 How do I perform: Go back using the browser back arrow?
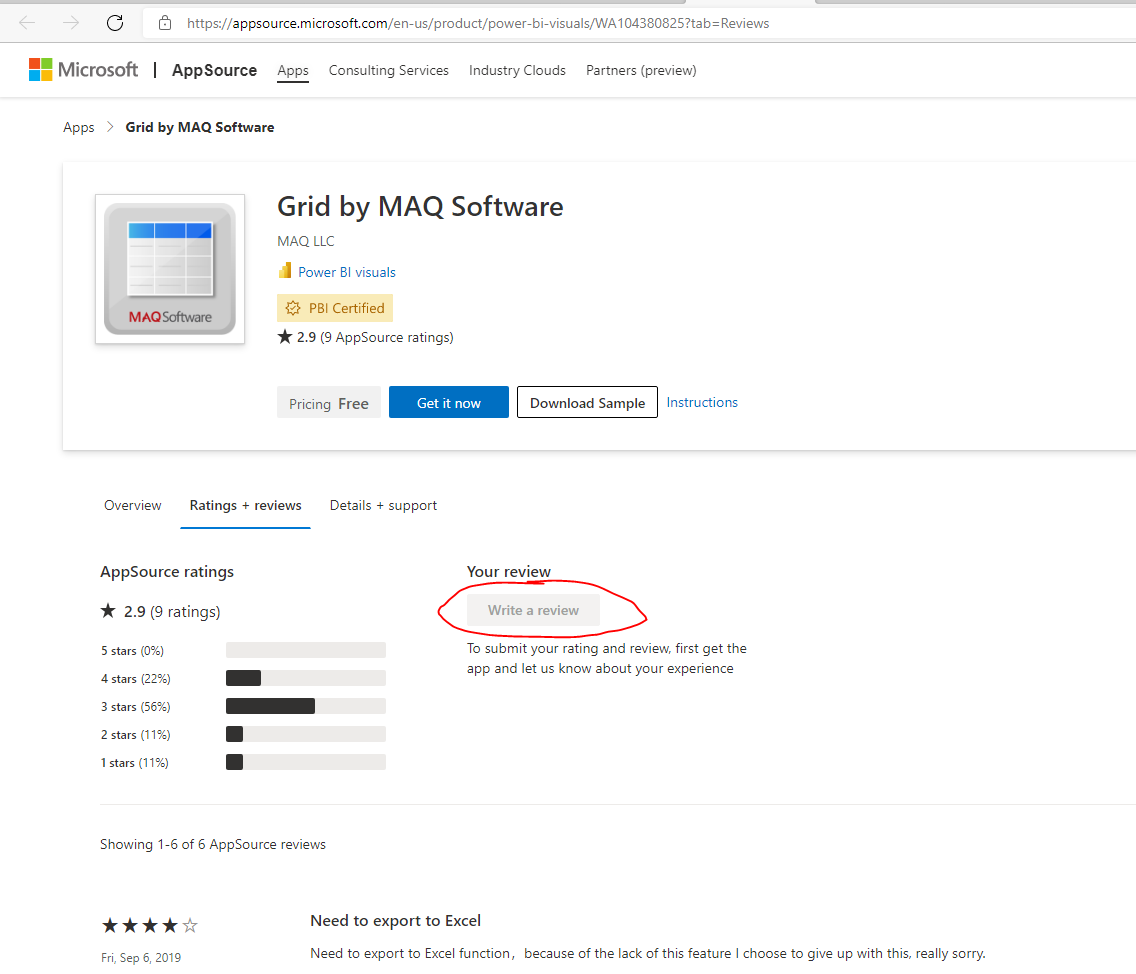point(27,23)
